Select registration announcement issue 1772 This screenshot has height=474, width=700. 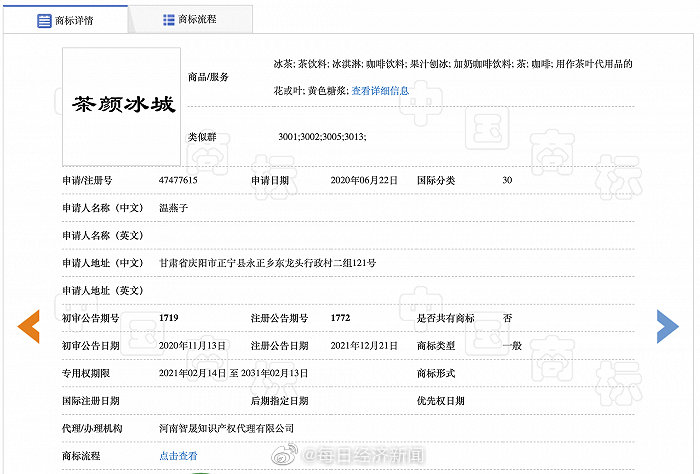(x=340, y=318)
